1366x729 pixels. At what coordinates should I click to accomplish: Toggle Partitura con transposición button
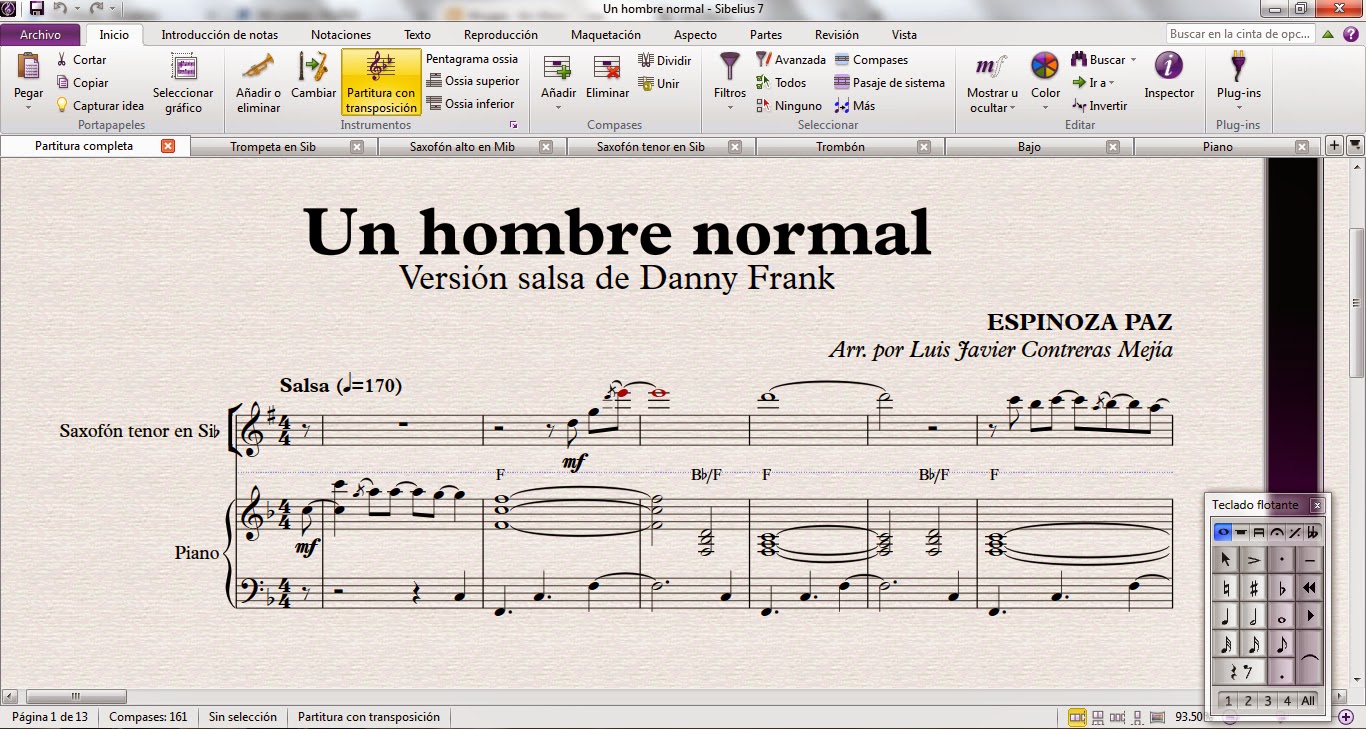pos(381,83)
